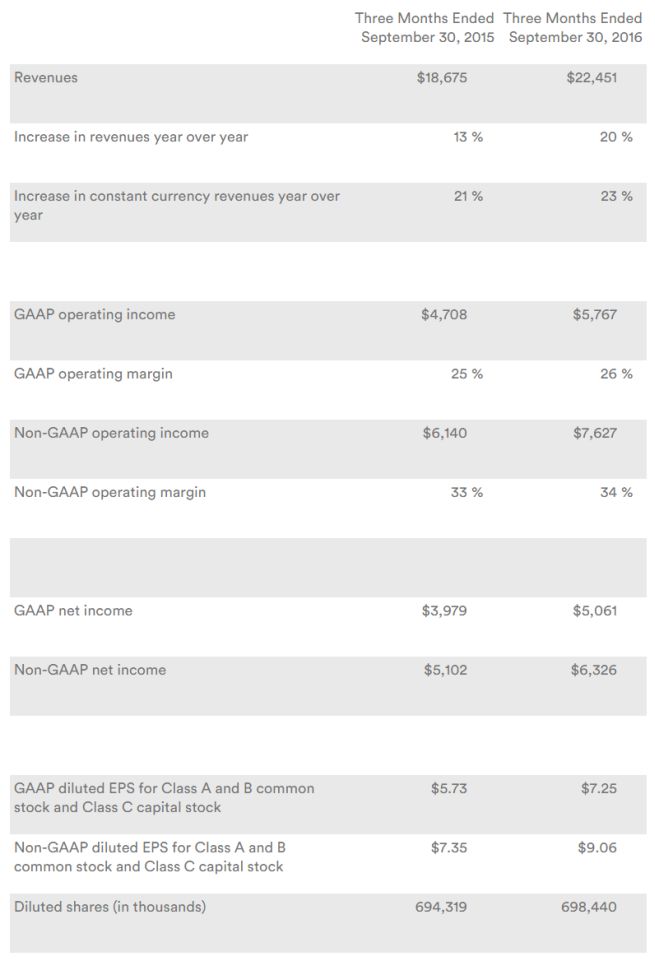Select the 34 % Non-GAAP margin value
The height and width of the screenshot is (961, 655).
[616, 492]
